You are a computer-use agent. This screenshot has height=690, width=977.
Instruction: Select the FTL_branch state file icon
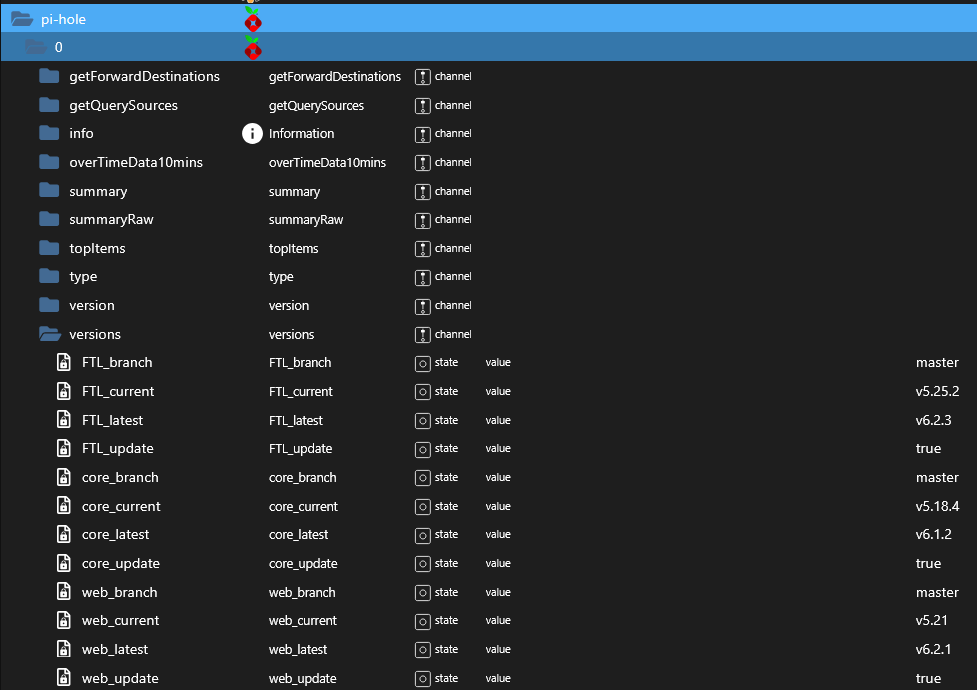coord(64,362)
